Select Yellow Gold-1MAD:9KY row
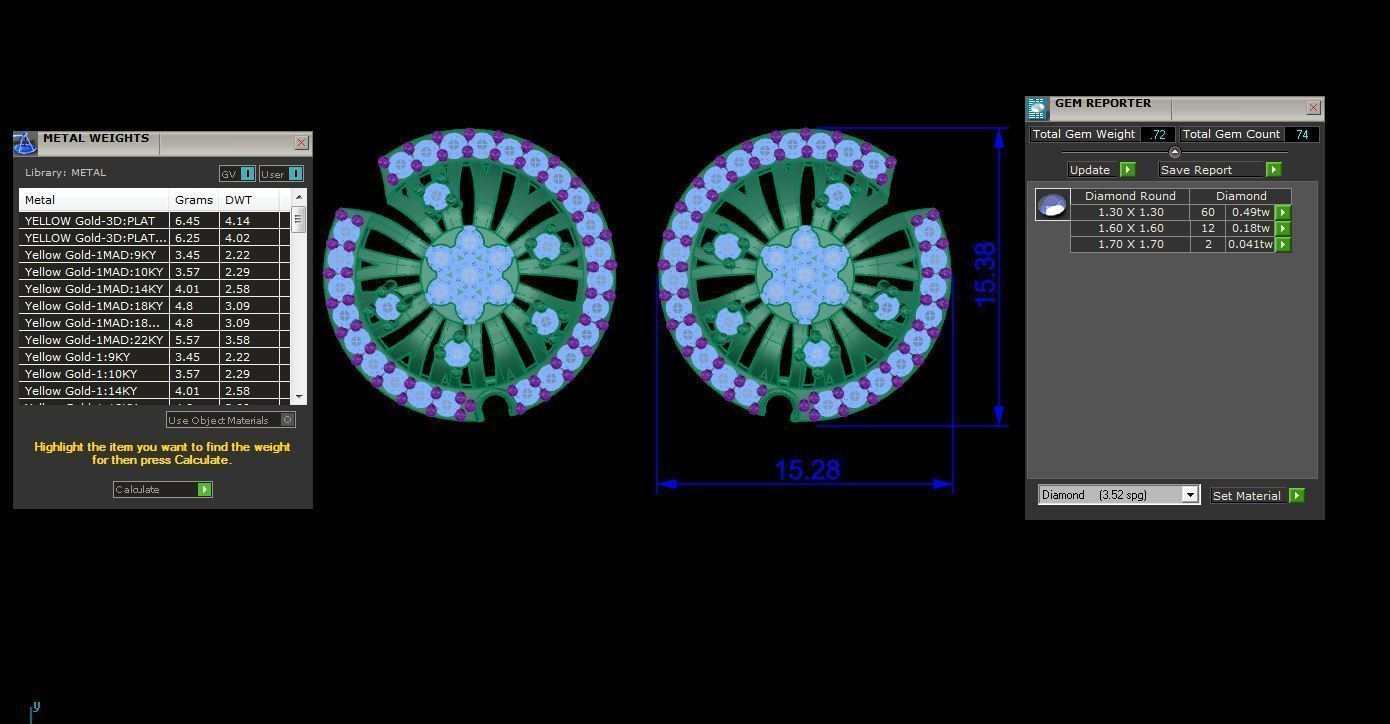Image resolution: width=1390 pixels, height=724 pixels. click(x=154, y=255)
